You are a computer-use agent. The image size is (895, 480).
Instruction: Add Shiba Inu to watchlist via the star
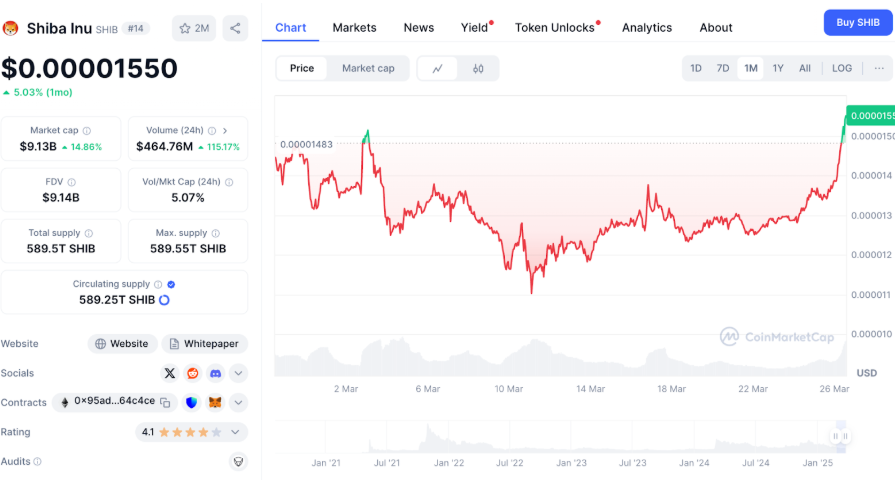(x=194, y=28)
